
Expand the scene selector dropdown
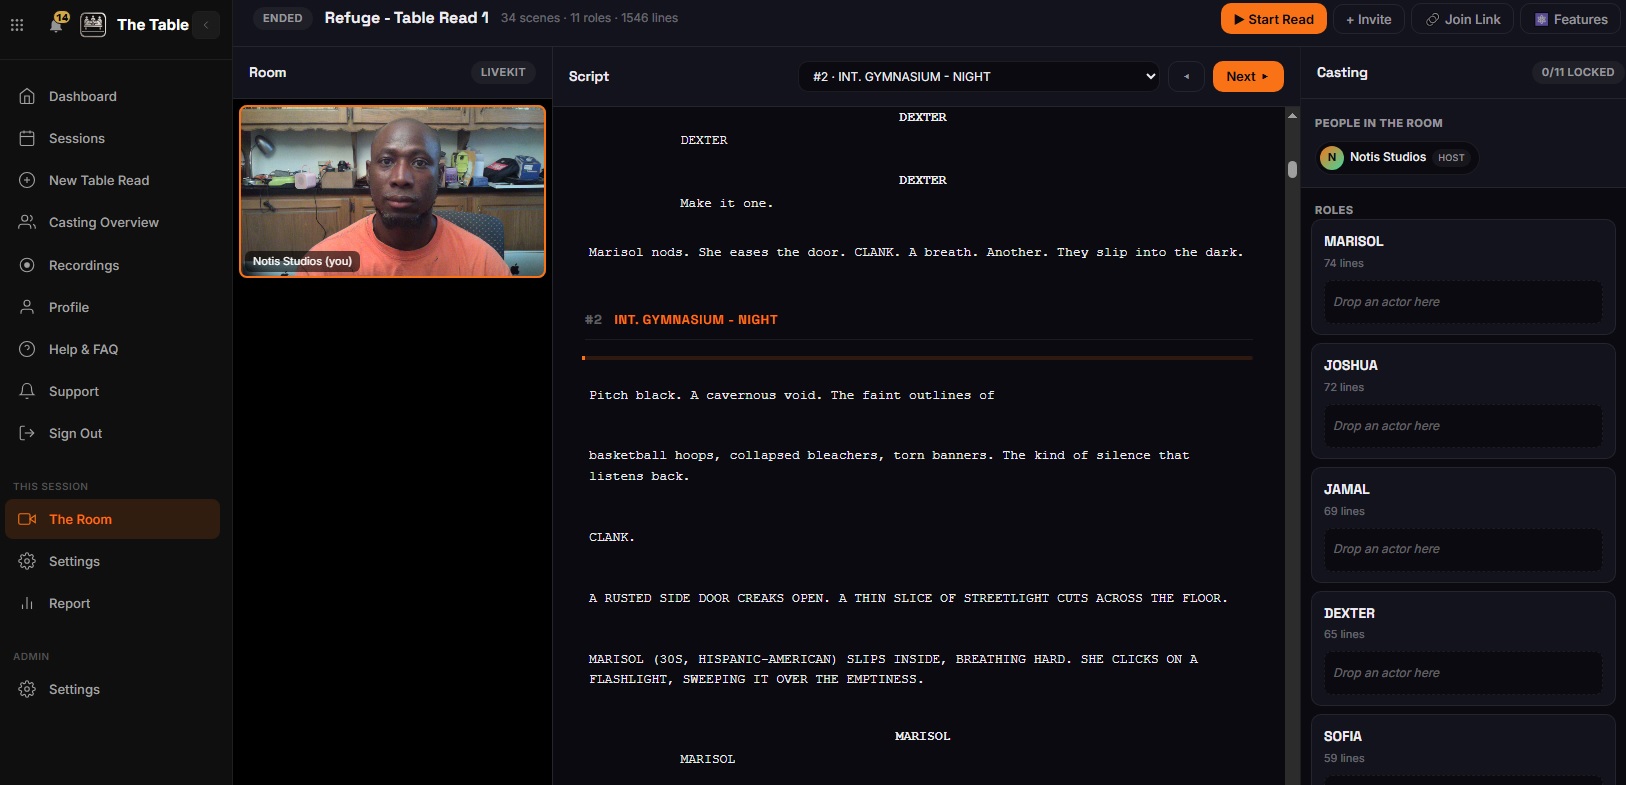pyautogui.click(x=979, y=76)
